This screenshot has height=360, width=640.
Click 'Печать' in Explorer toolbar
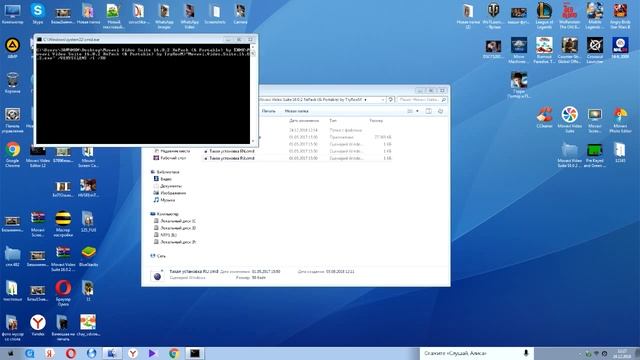(269, 111)
